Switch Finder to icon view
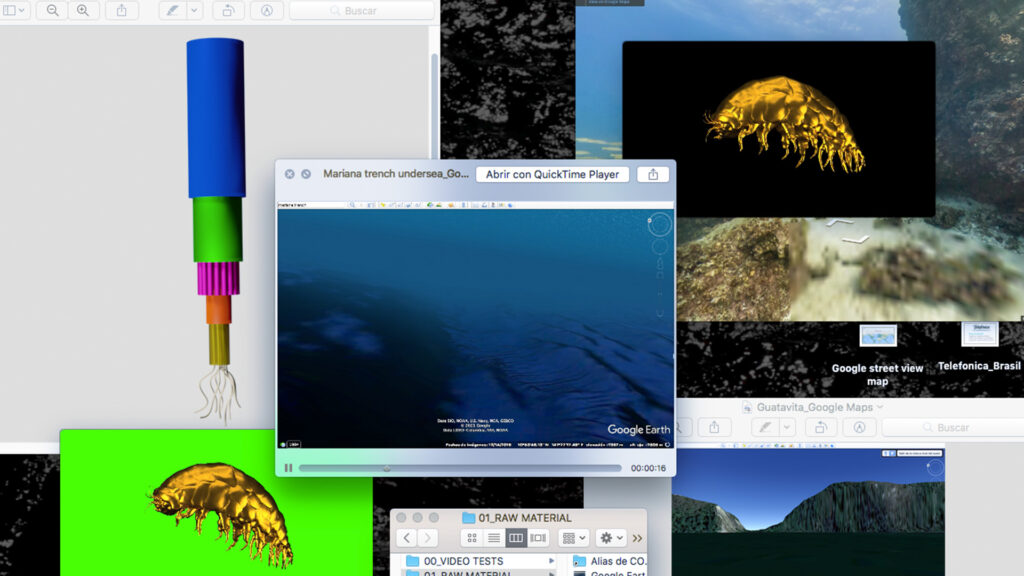The height and width of the screenshot is (576, 1024). click(472, 538)
